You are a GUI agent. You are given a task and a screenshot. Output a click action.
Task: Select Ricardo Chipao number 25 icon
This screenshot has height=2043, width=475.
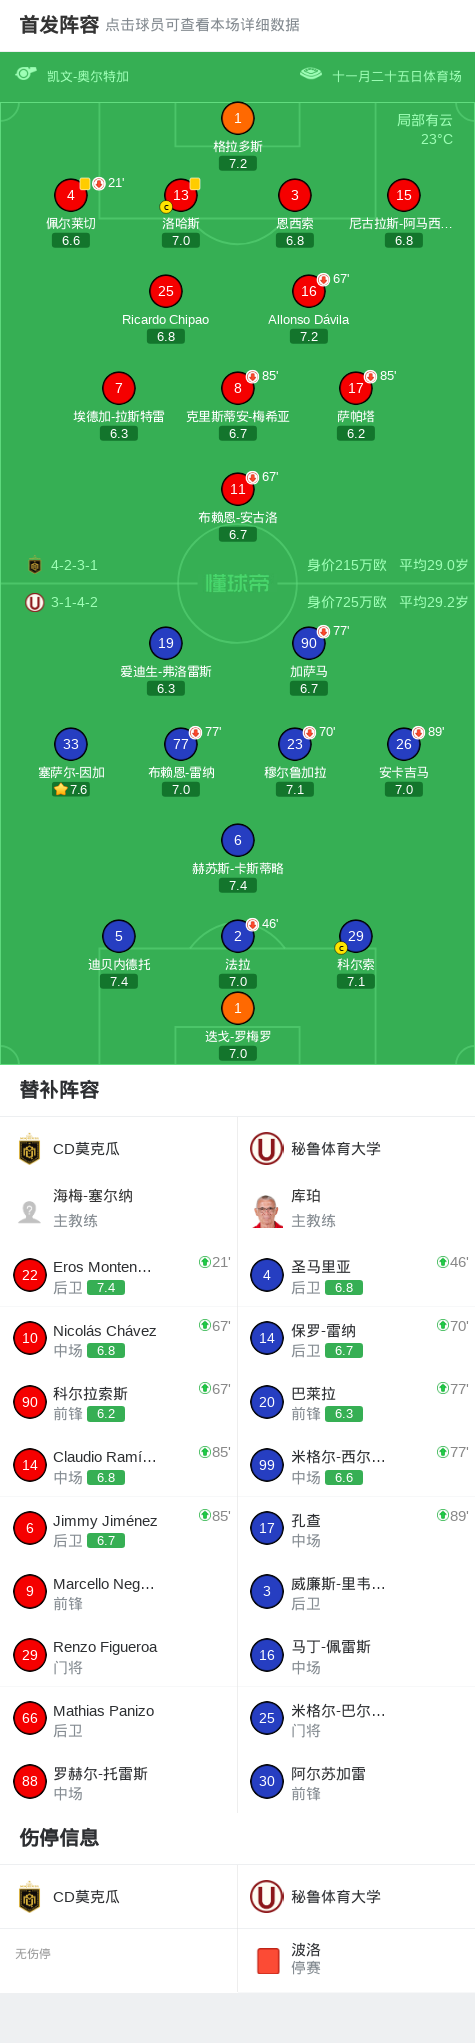point(166,291)
